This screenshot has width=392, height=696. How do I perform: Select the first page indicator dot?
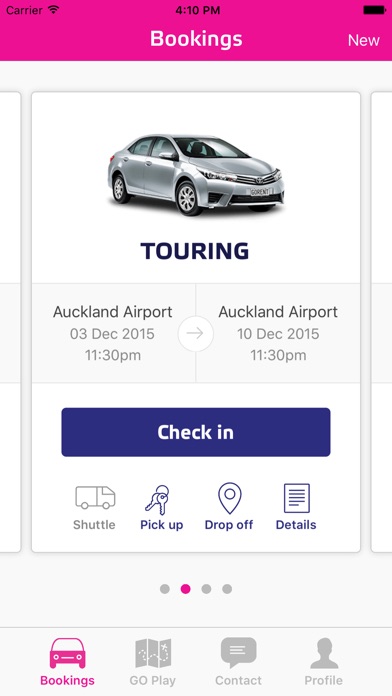pyautogui.click(x=165, y=589)
